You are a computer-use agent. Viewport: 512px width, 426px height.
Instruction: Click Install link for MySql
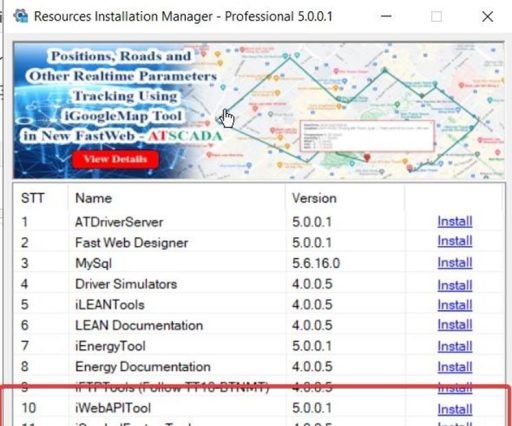click(x=455, y=263)
